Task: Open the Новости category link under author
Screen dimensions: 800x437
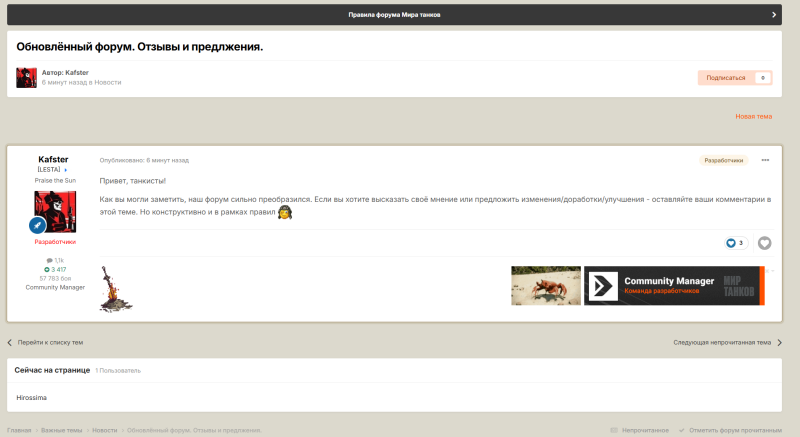Action: tap(108, 82)
